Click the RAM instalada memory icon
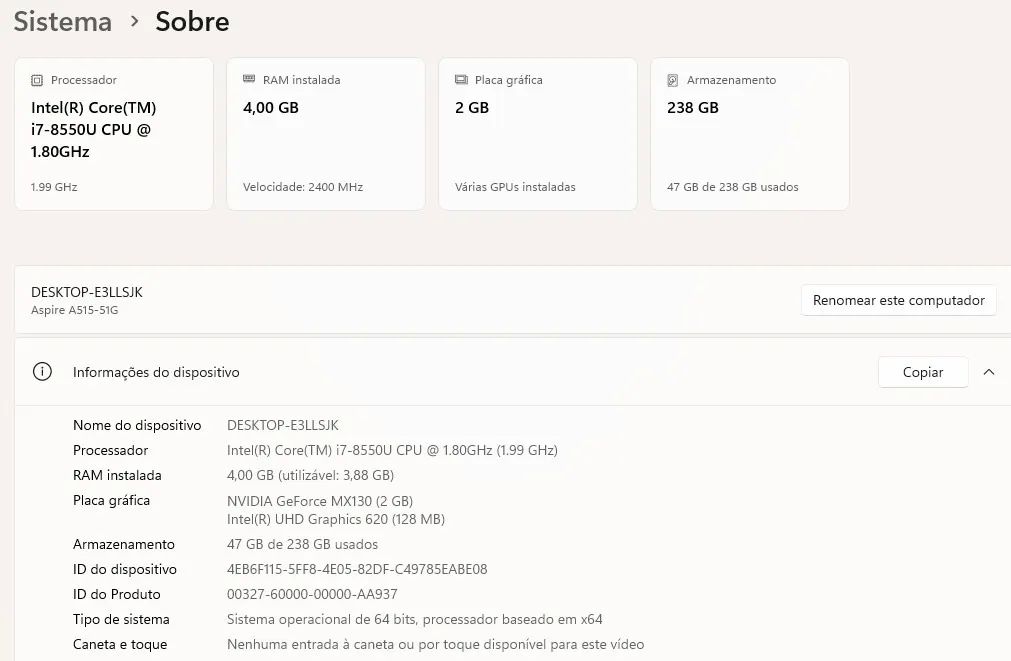The width and height of the screenshot is (1011, 661). click(x=249, y=79)
